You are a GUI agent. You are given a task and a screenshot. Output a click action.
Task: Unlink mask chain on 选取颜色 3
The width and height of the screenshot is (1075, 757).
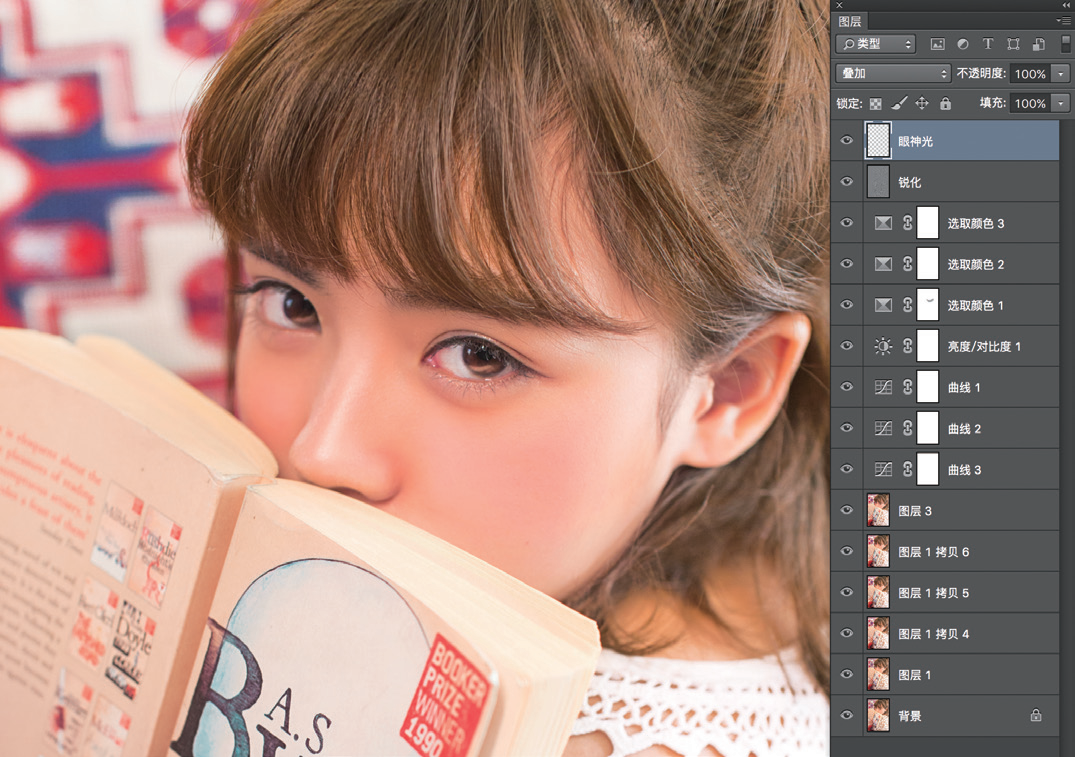point(908,223)
